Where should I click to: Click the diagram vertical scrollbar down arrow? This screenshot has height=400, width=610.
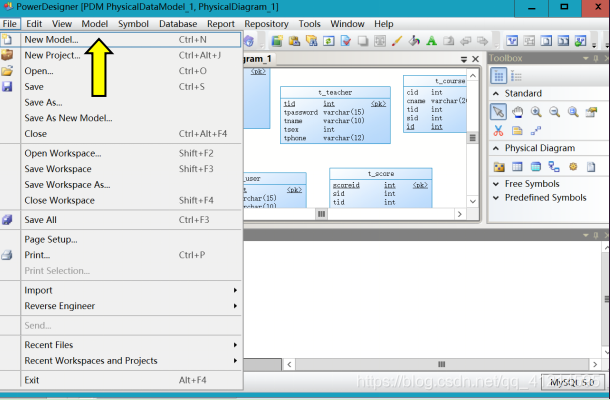click(x=473, y=202)
